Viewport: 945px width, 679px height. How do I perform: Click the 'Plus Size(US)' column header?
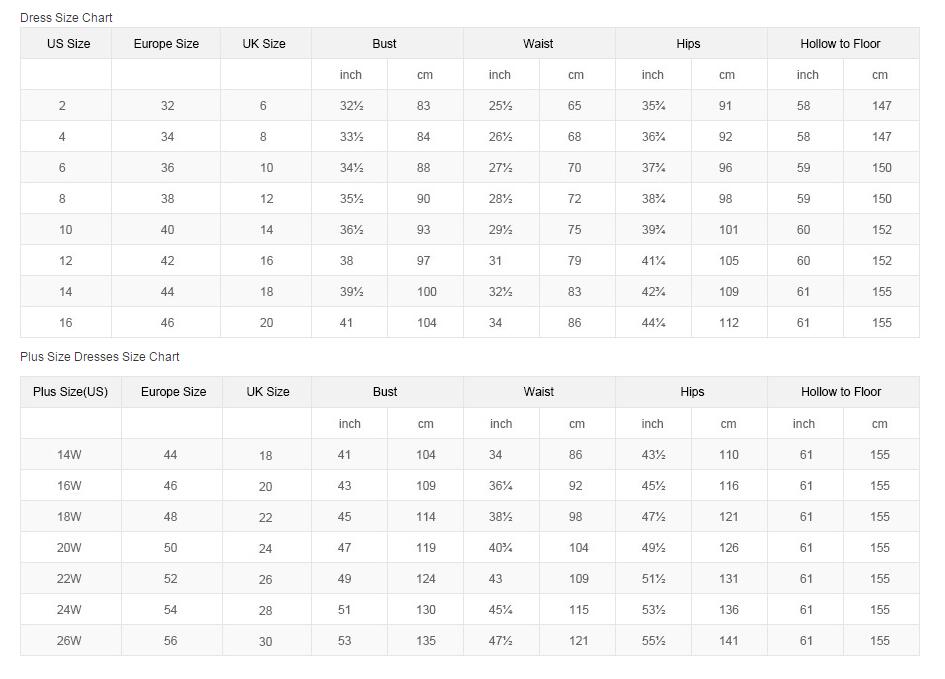coord(70,392)
